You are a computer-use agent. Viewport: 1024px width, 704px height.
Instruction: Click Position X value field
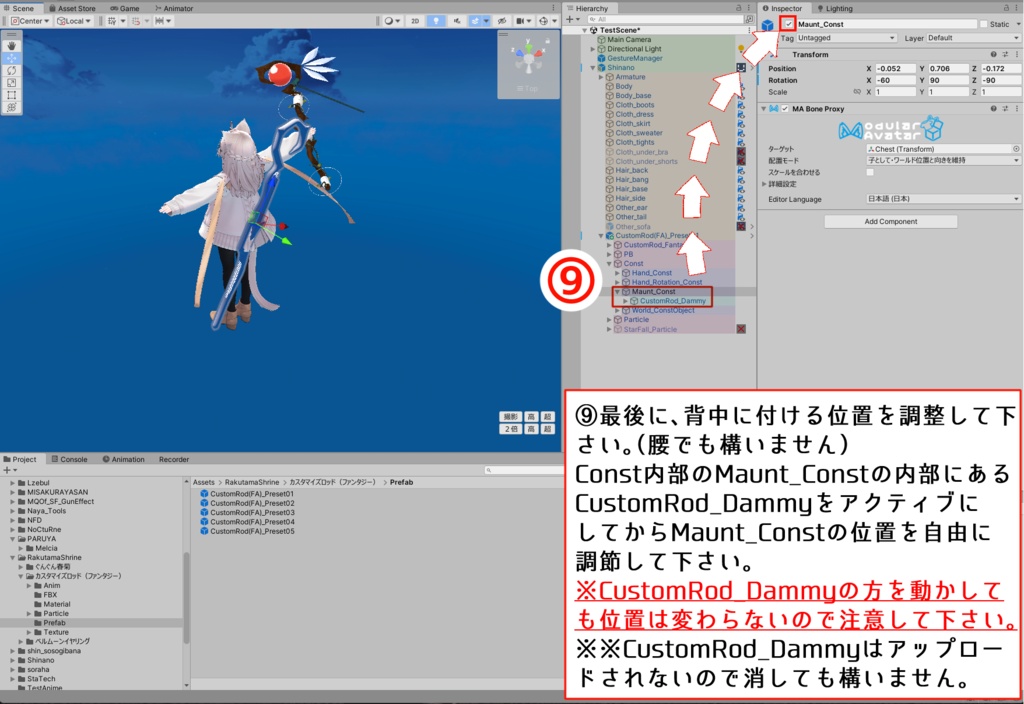894,68
